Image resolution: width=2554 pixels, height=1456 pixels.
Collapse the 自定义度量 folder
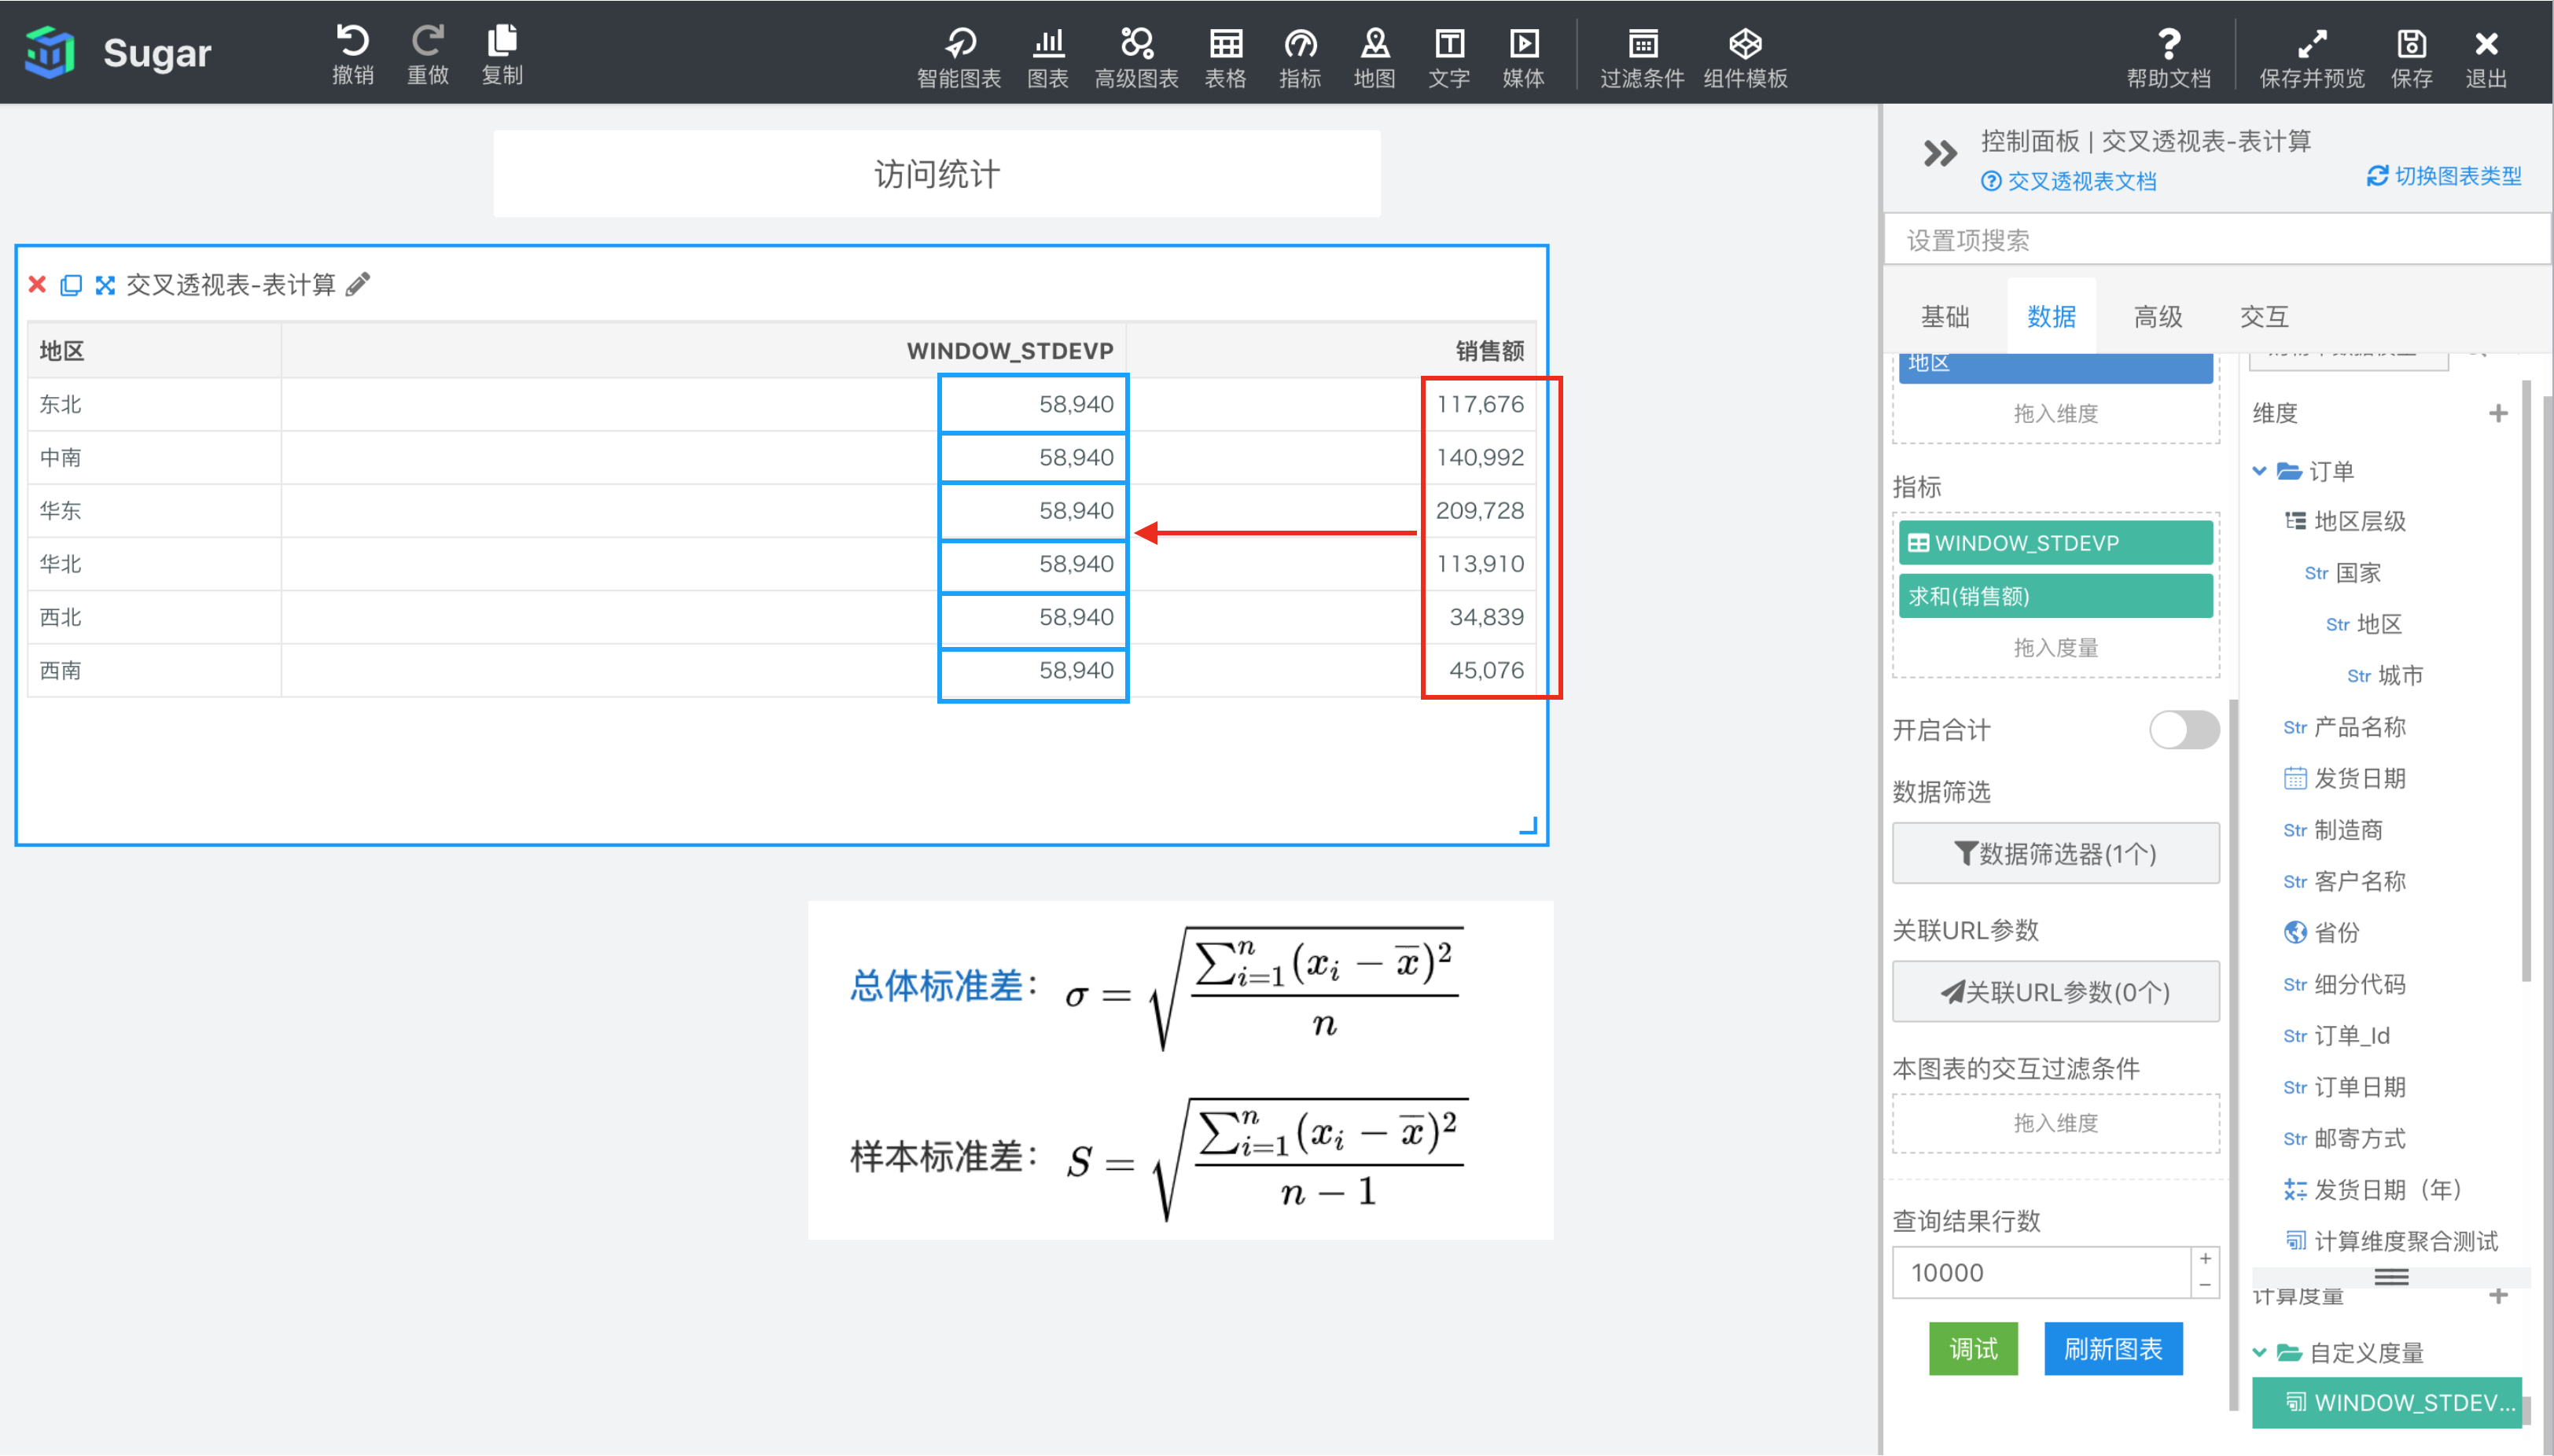pos(2259,1352)
